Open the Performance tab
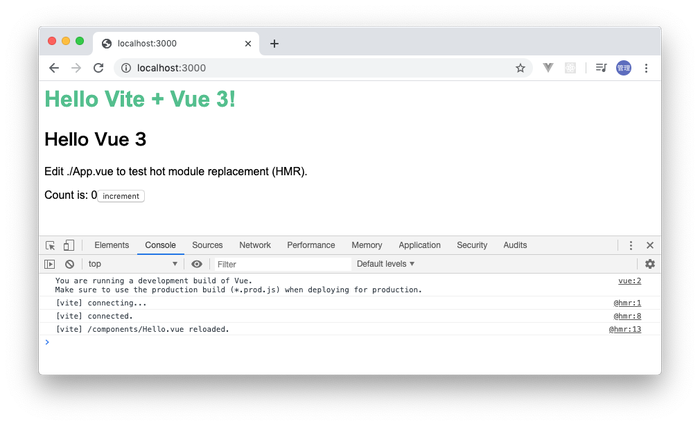 coord(311,245)
